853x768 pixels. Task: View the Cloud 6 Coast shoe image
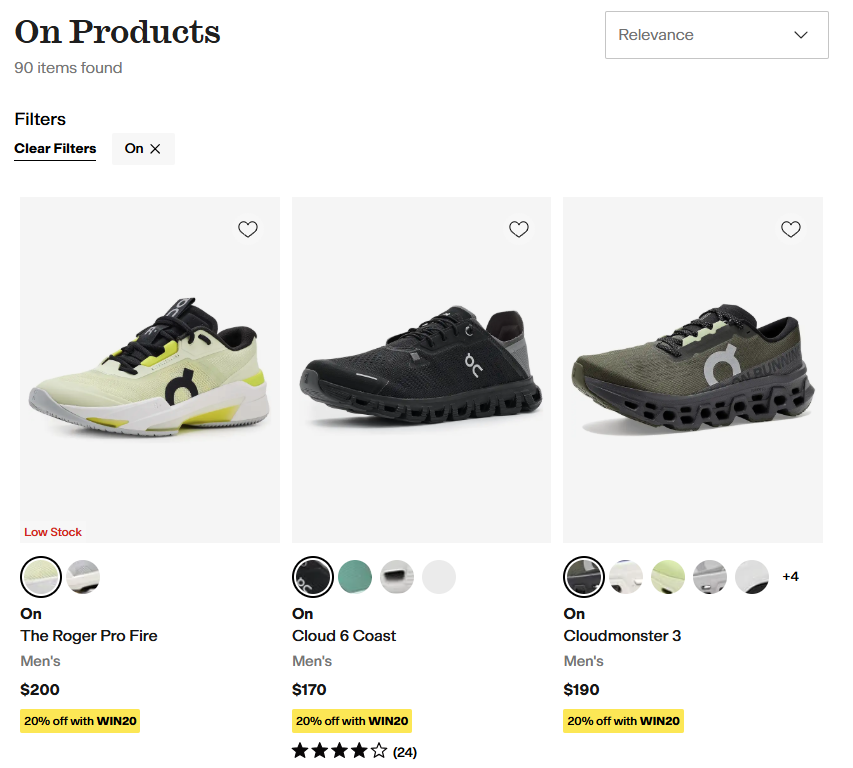tap(421, 370)
